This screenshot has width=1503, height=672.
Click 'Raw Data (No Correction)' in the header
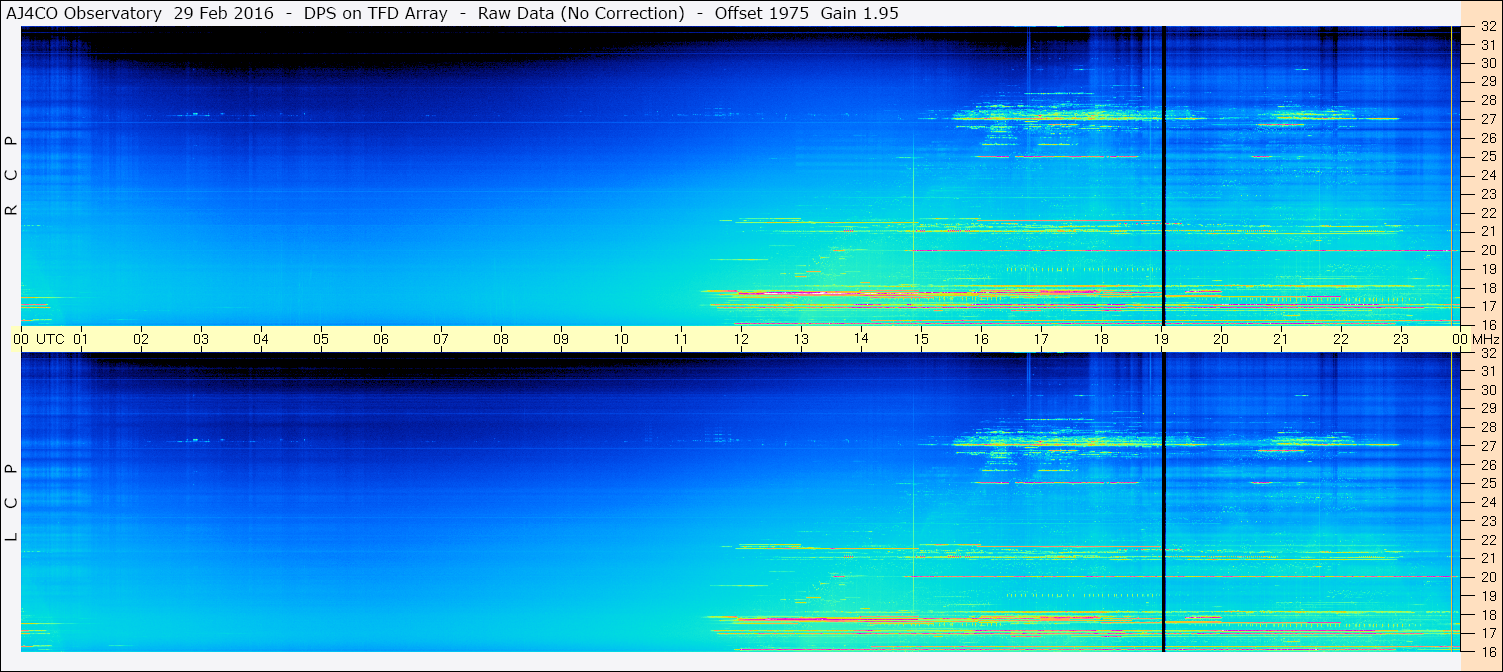point(581,13)
